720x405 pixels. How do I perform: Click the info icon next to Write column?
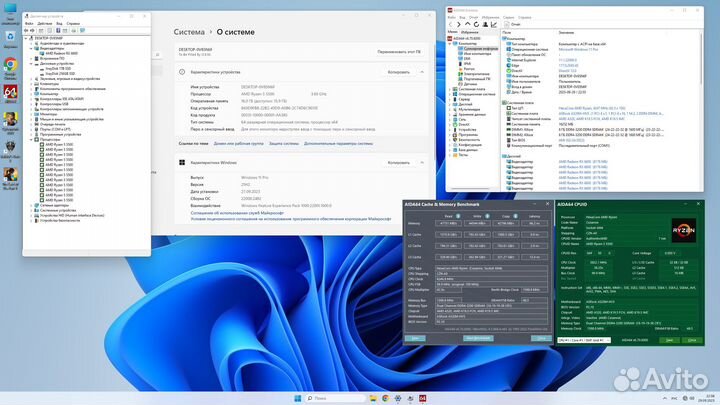point(487,216)
